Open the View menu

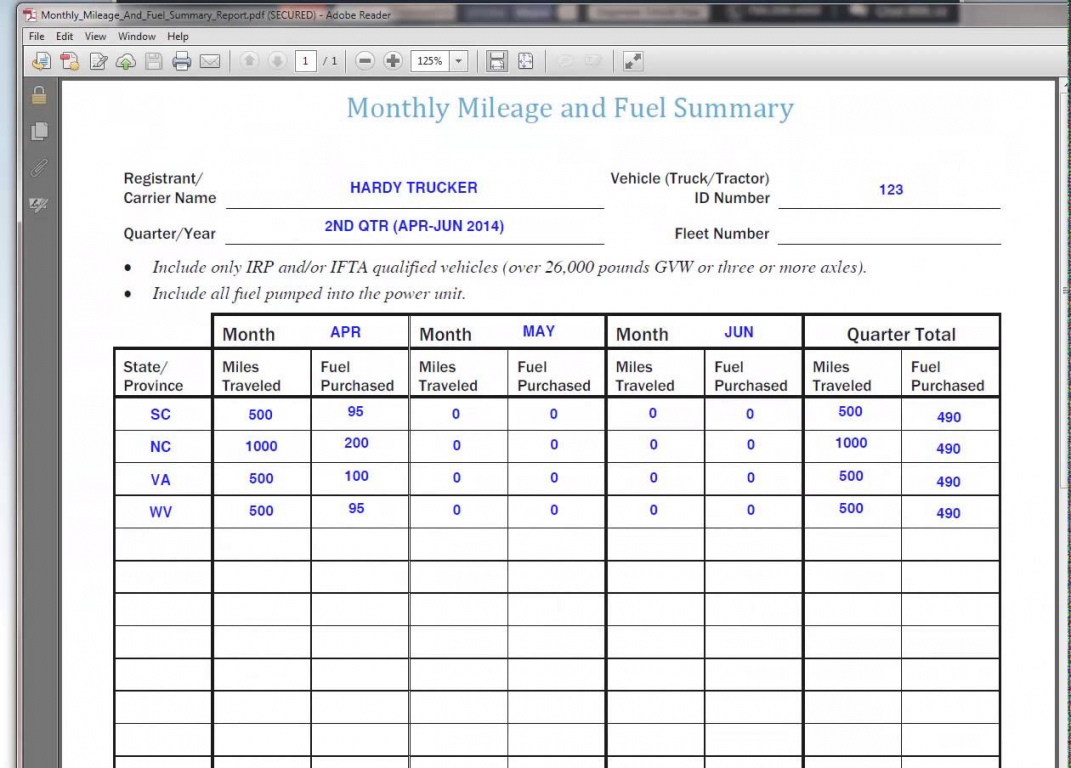click(x=98, y=37)
